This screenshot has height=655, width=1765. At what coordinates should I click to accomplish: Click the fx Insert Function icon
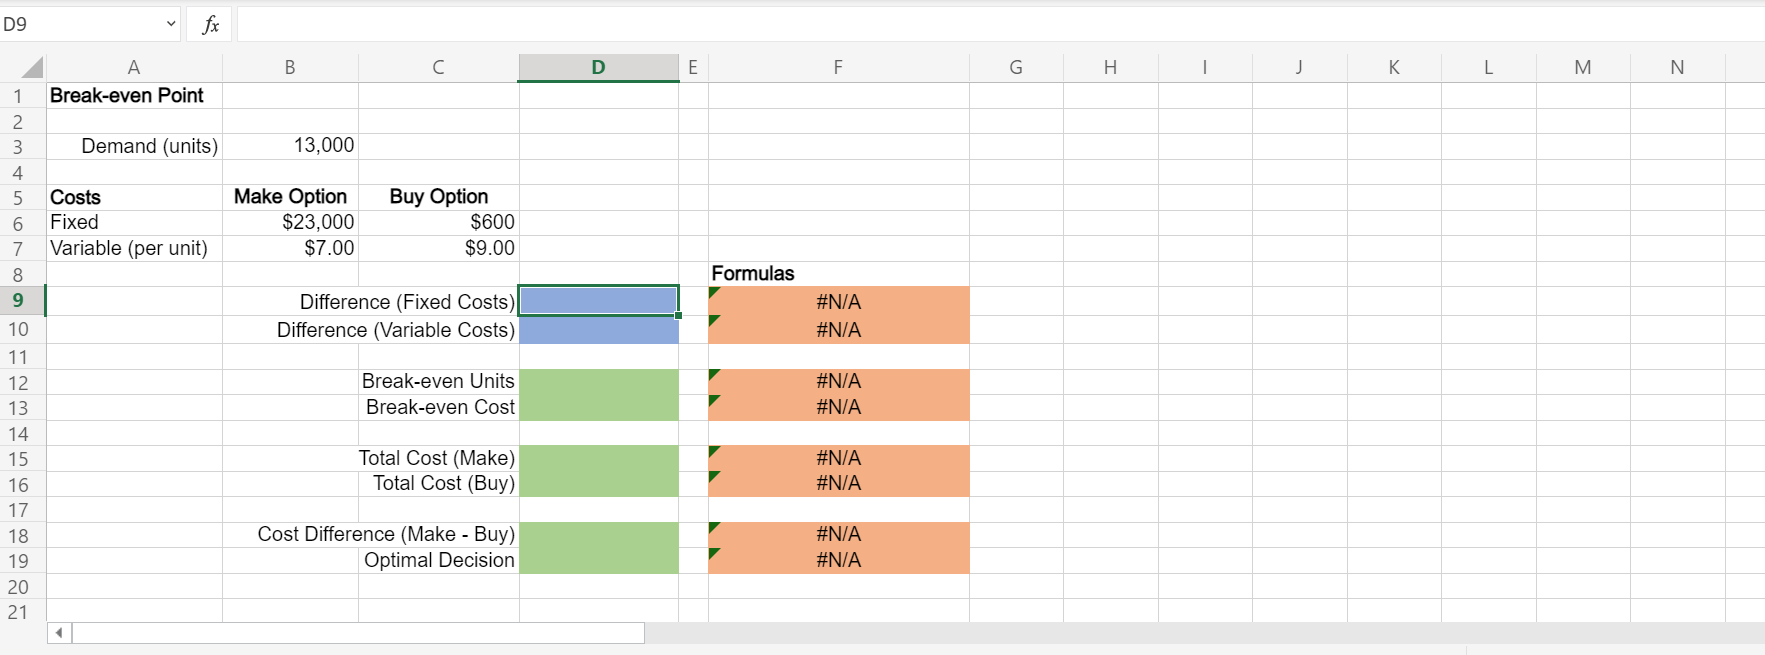[x=210, y=24]
